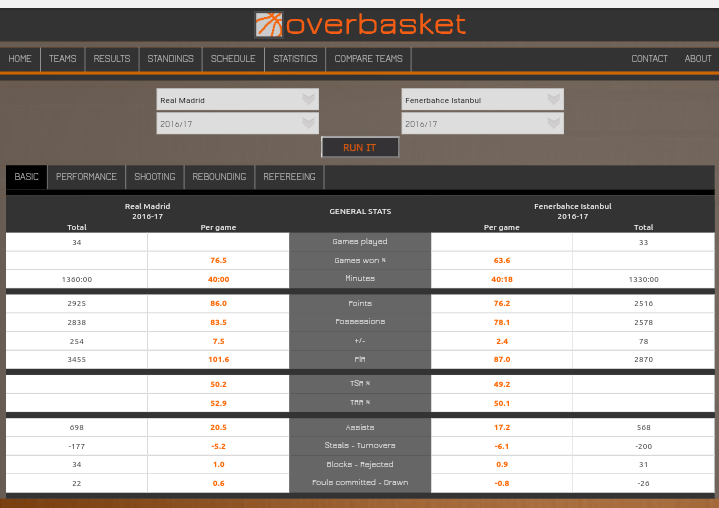
Task: Open the RESULTS menu item
Action: (112, 59)
